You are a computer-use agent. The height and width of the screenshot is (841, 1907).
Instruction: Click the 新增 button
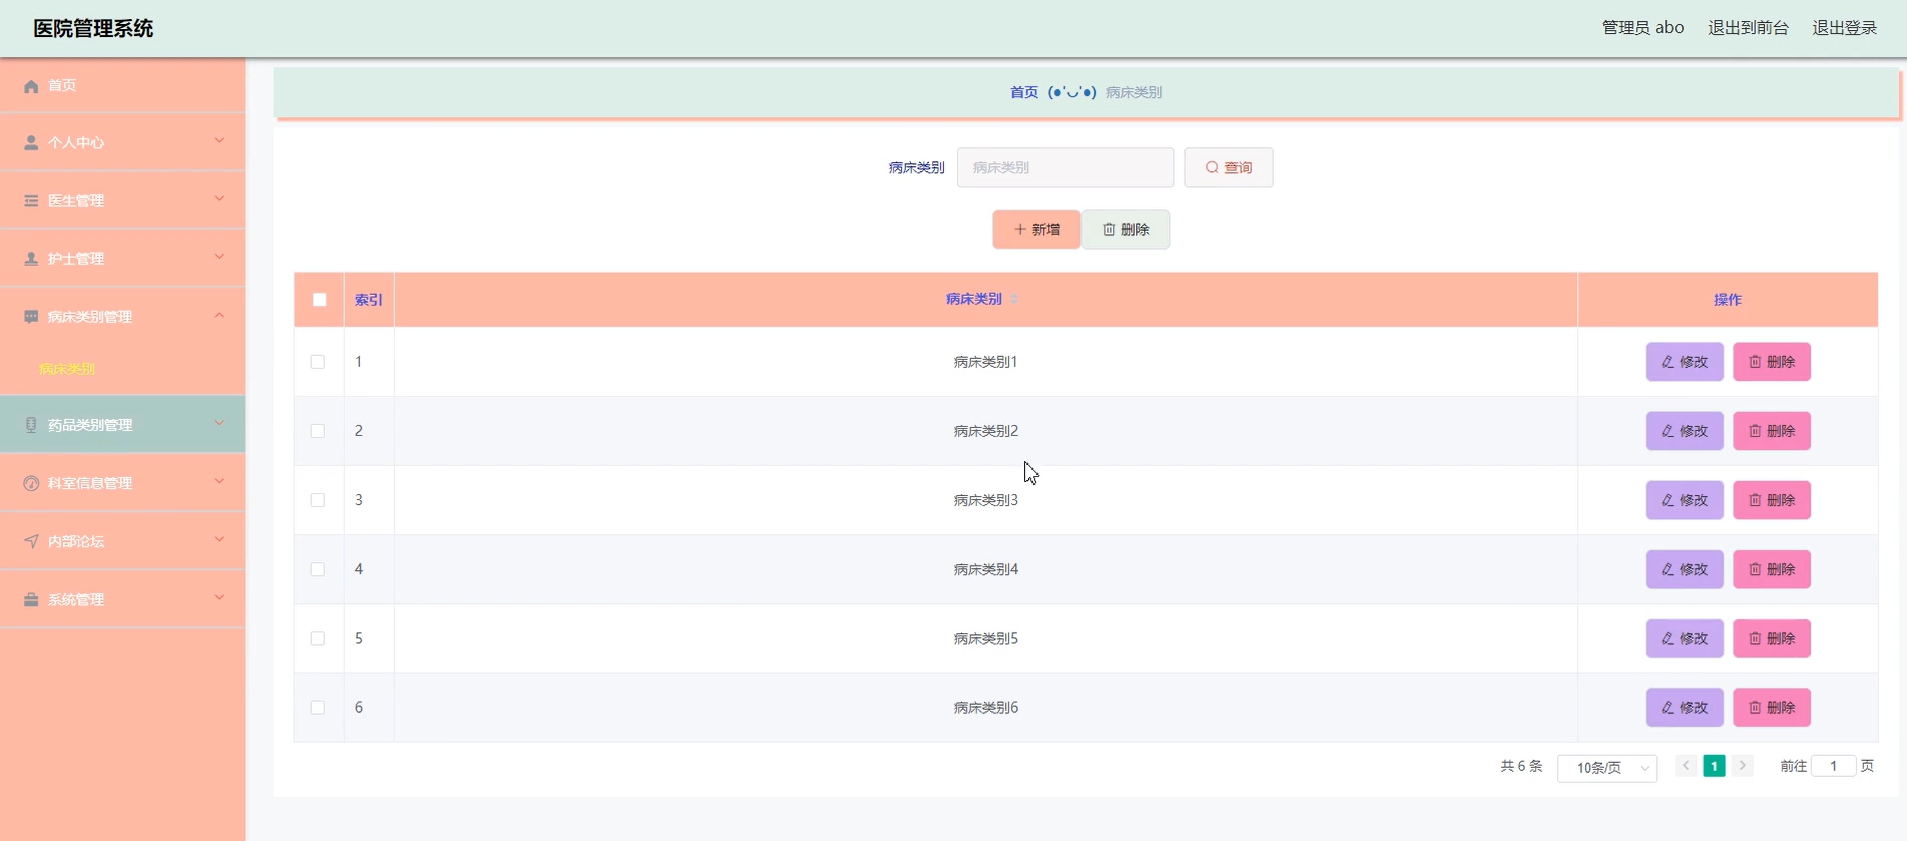[x=1036, y=230]
